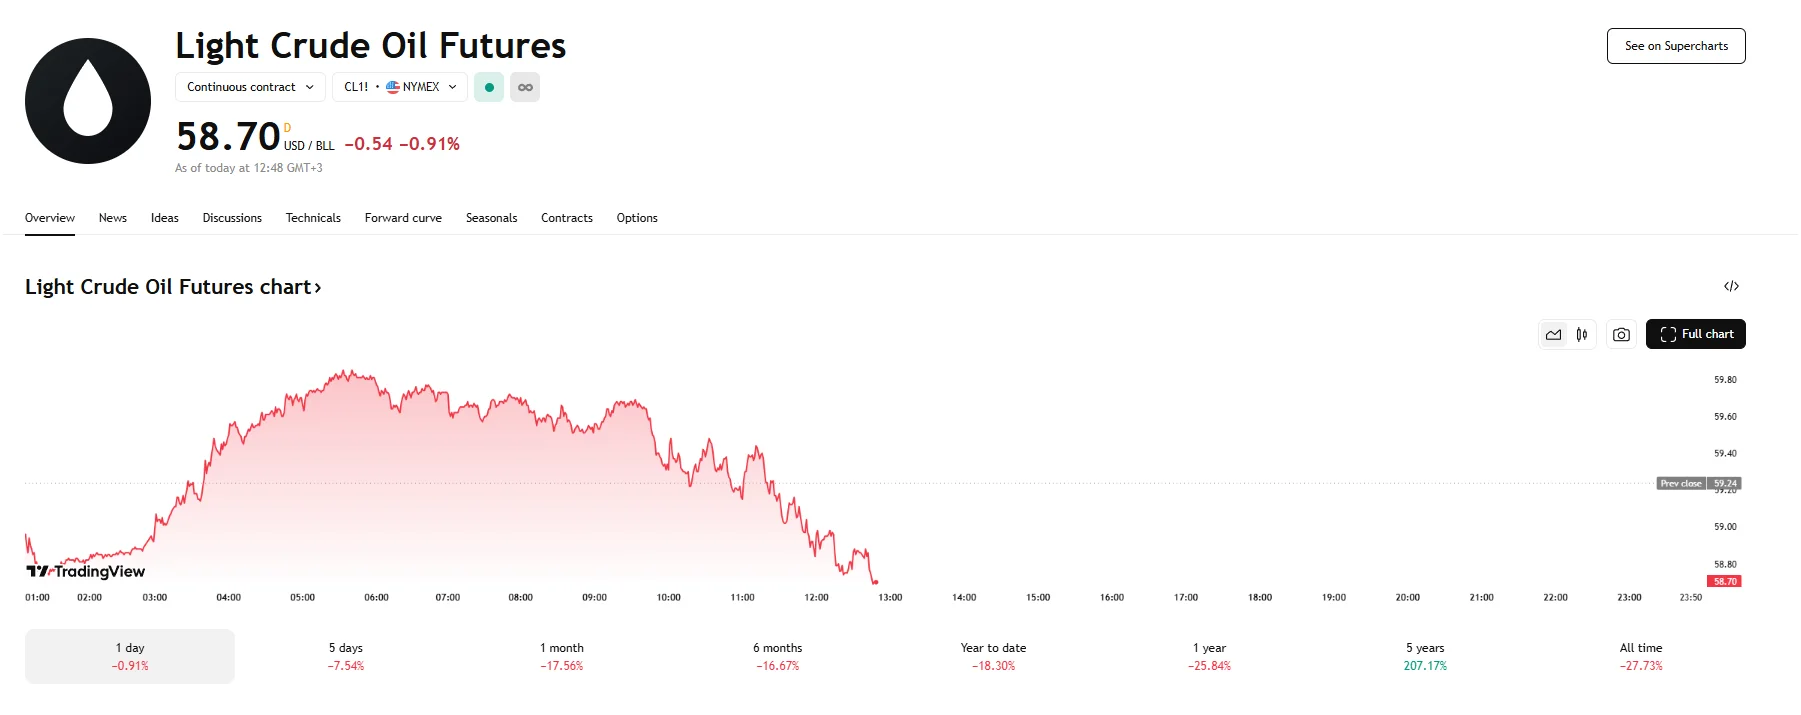Click the infinity continuous contract icon
The height and width of the screenshot is (715, 1801).
click(x=524, y=87)
